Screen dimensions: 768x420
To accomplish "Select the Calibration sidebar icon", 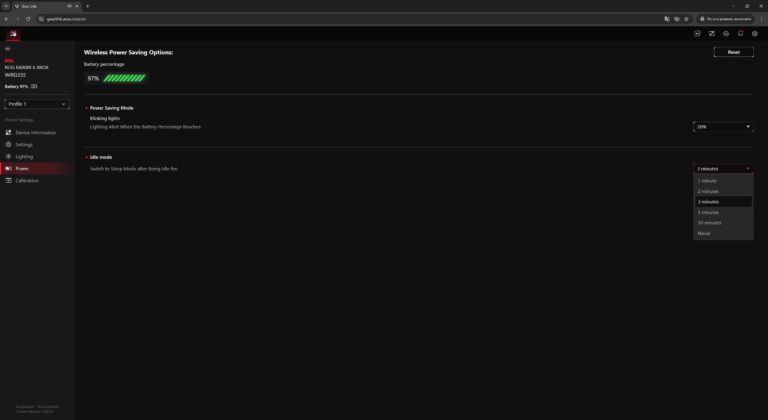I will click(x=8, y=180).
